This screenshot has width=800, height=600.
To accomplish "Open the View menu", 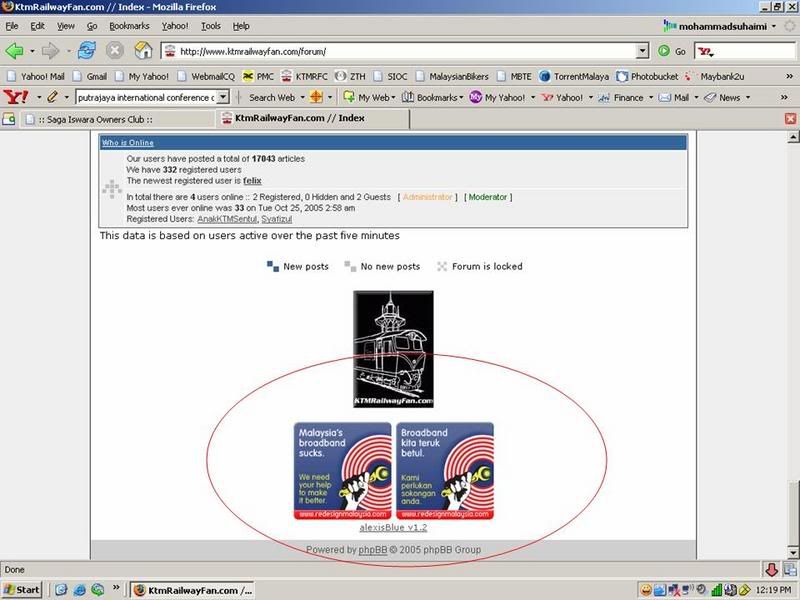I will [65, 26].
